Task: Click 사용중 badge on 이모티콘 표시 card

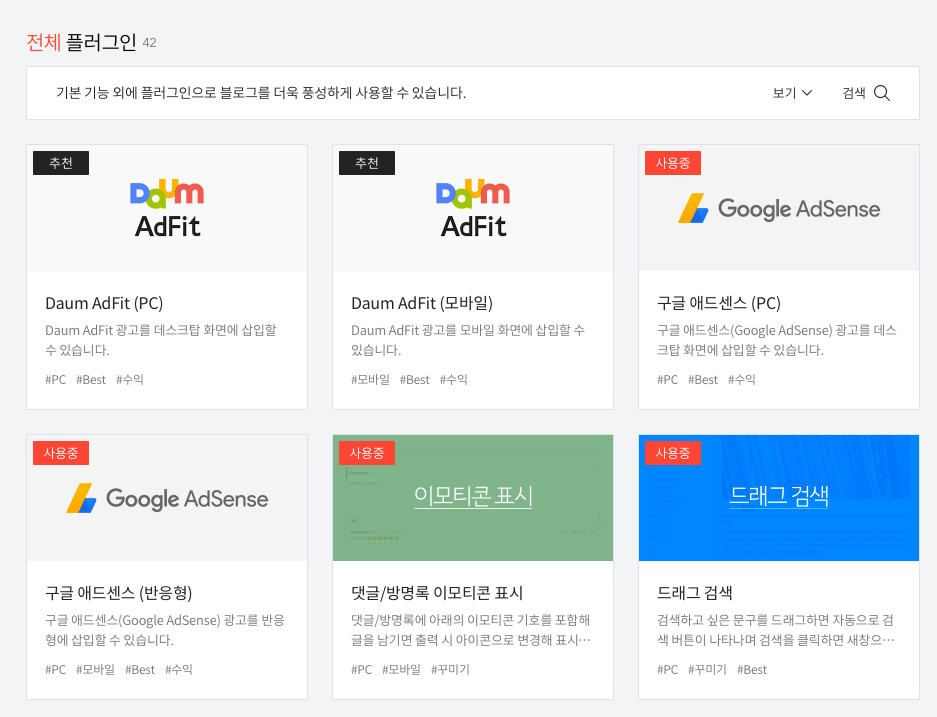Action: [367, 453]
